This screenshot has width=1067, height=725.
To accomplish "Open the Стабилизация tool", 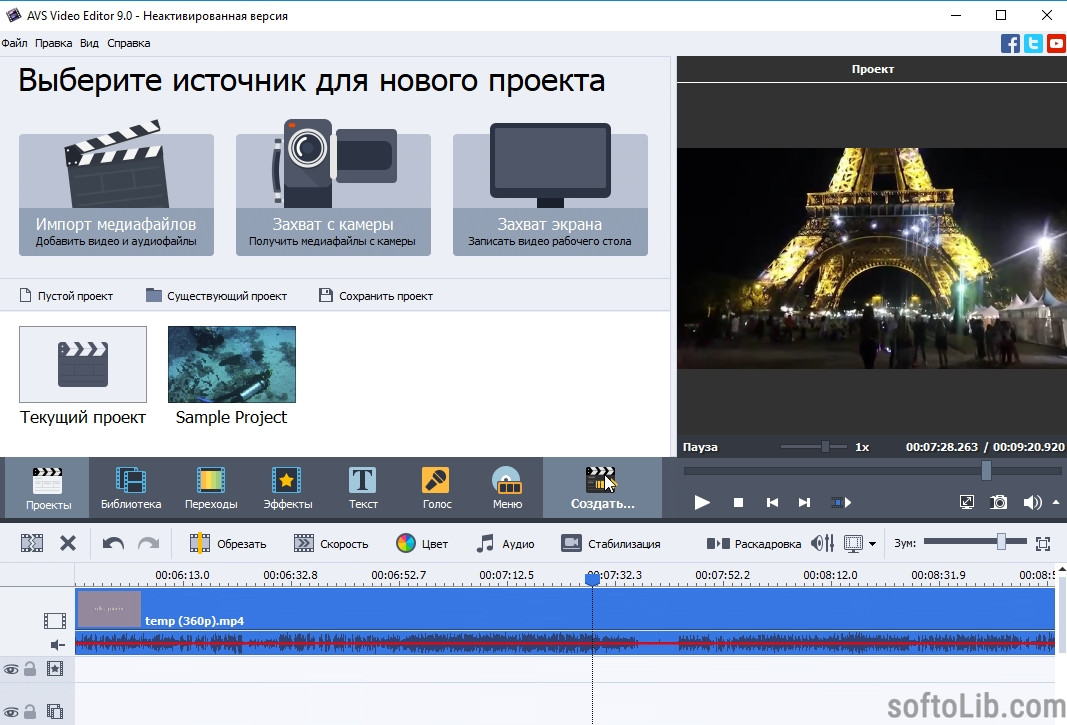I will coord(610,543).
